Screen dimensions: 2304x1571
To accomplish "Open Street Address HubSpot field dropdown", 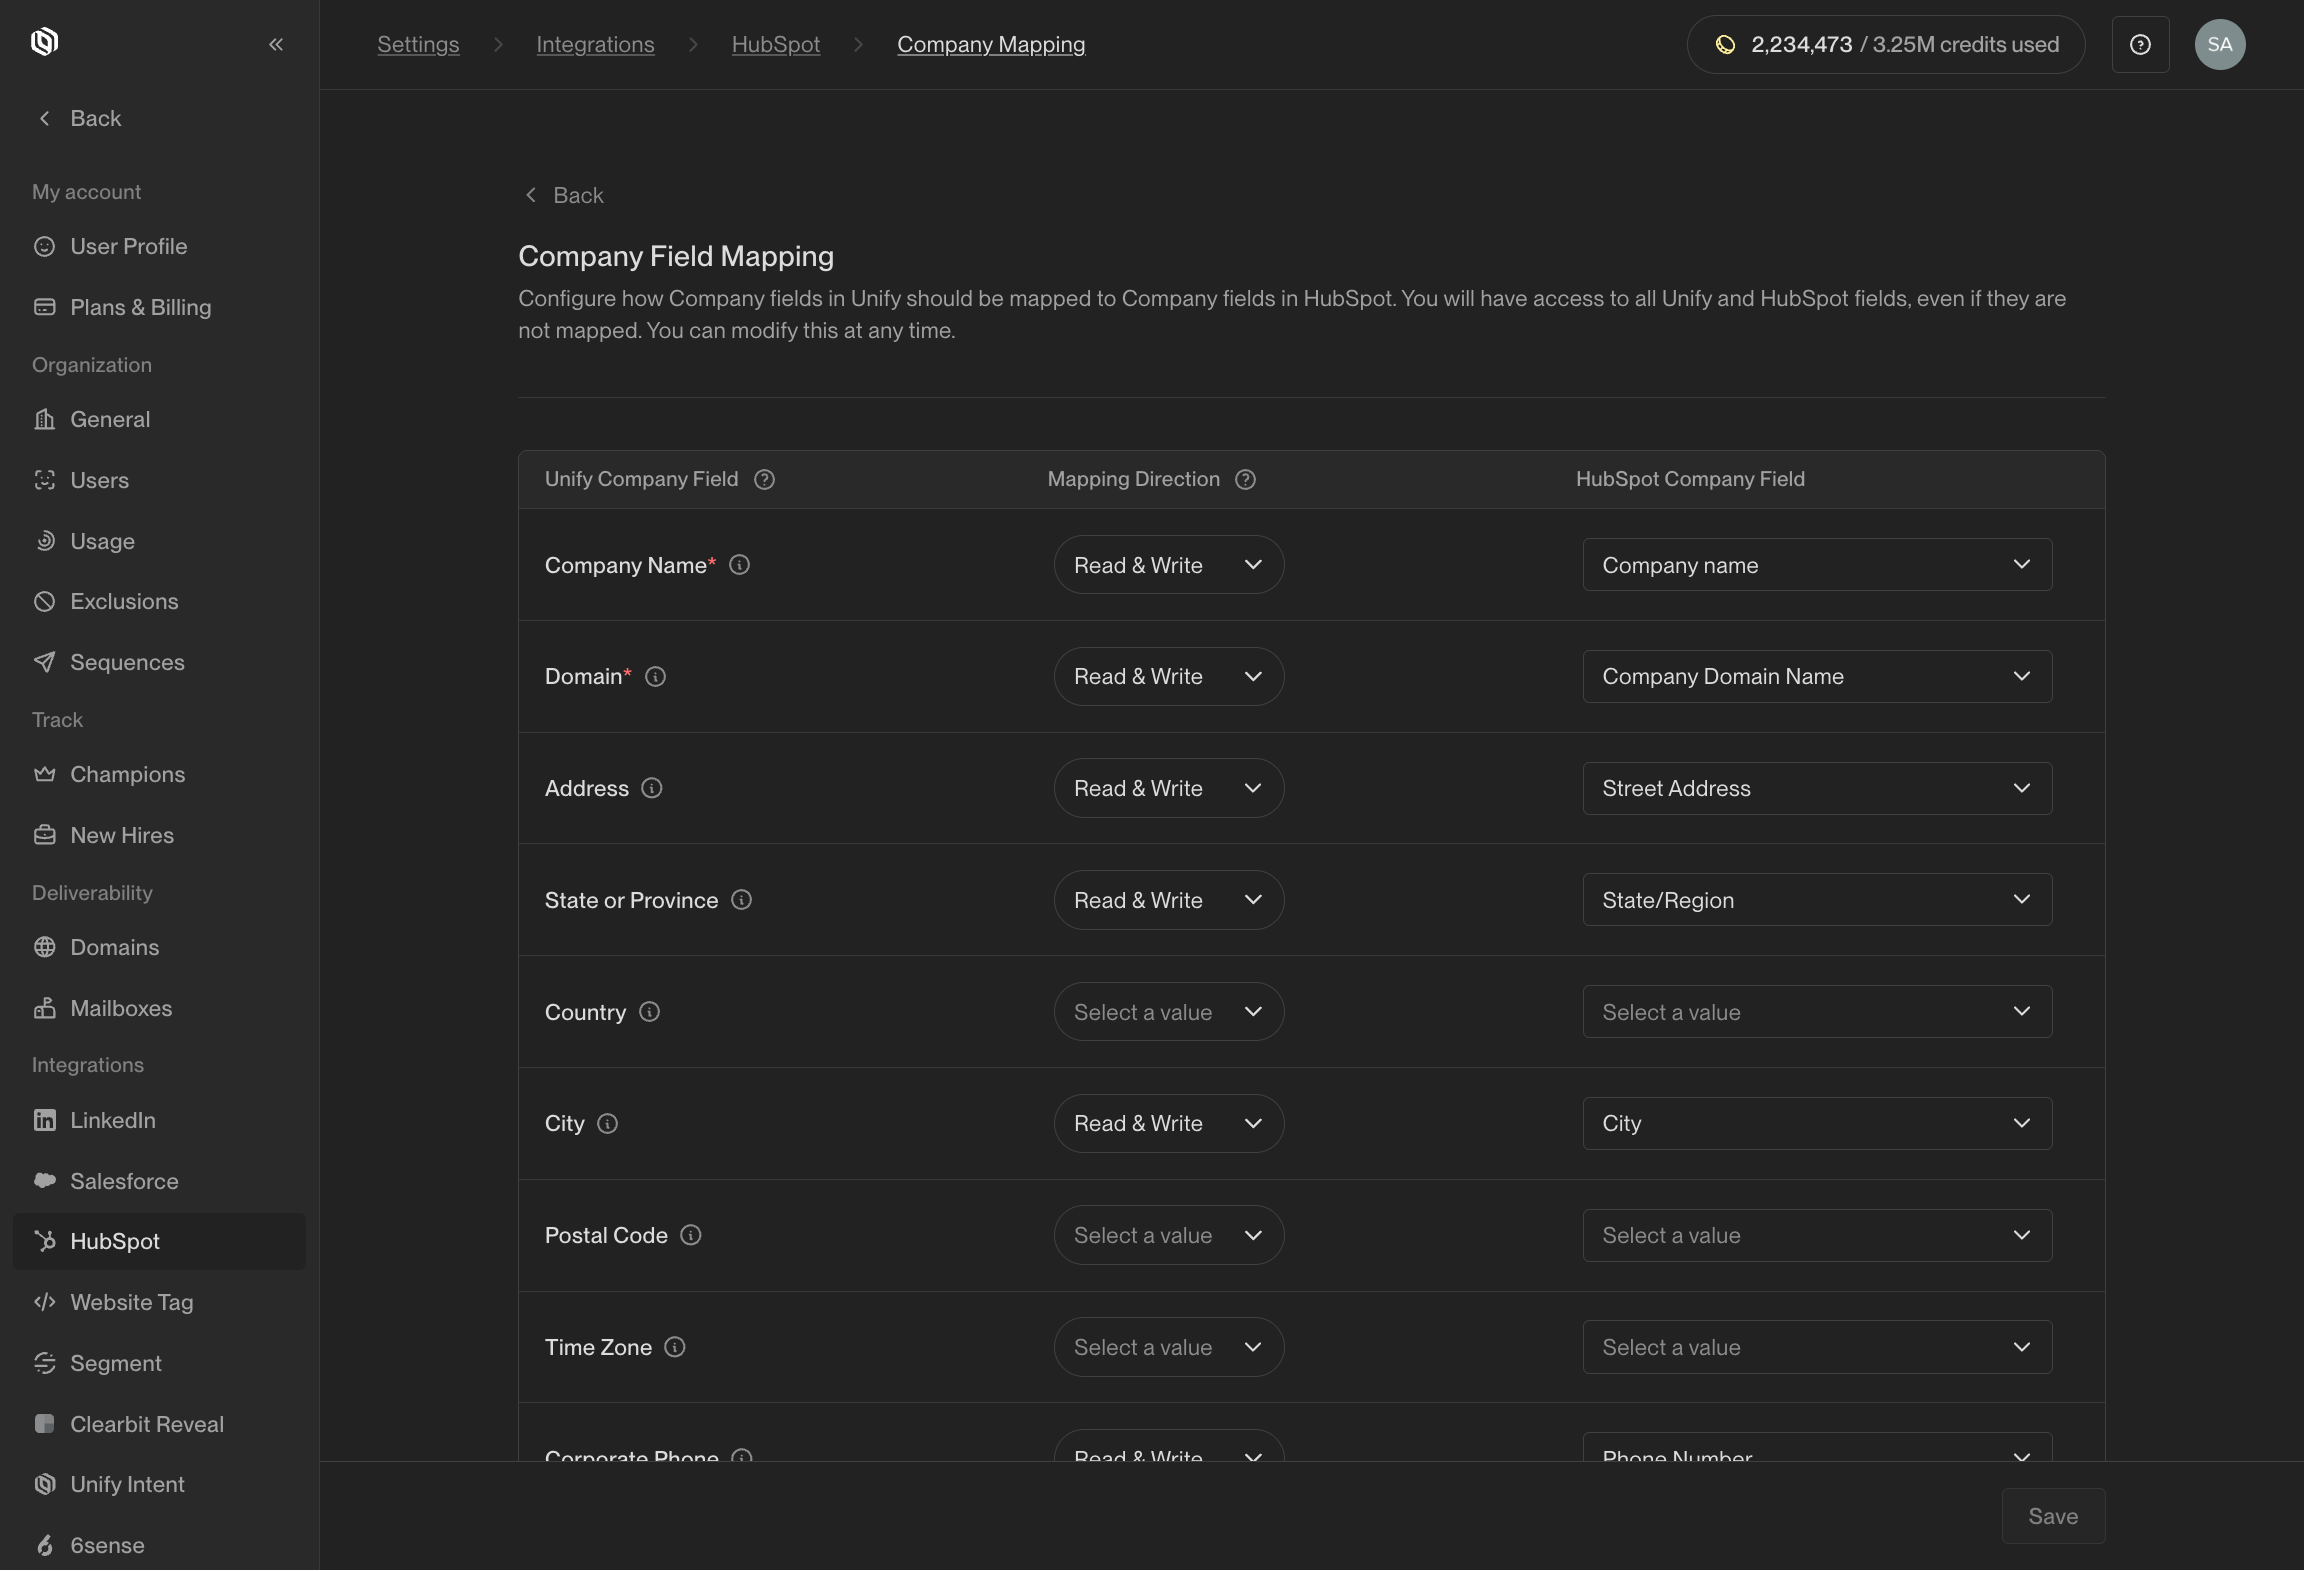I will (x=1816, y=788).
